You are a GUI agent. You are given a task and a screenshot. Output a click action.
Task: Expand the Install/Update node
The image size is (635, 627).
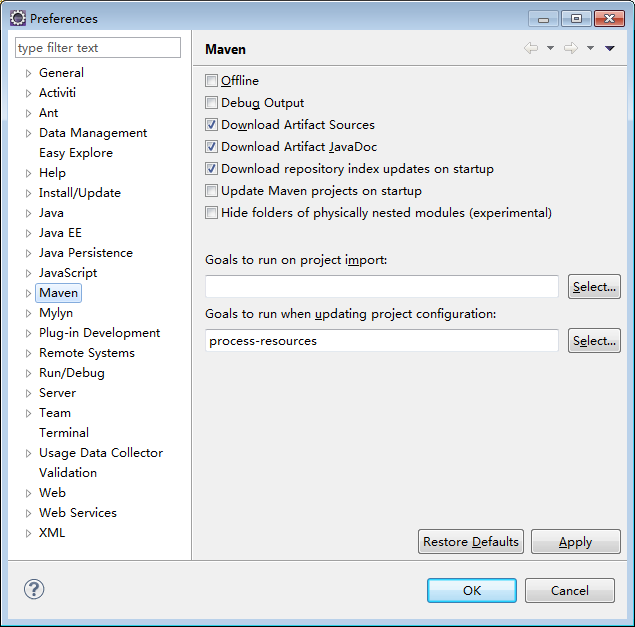(x=28, y=193)
